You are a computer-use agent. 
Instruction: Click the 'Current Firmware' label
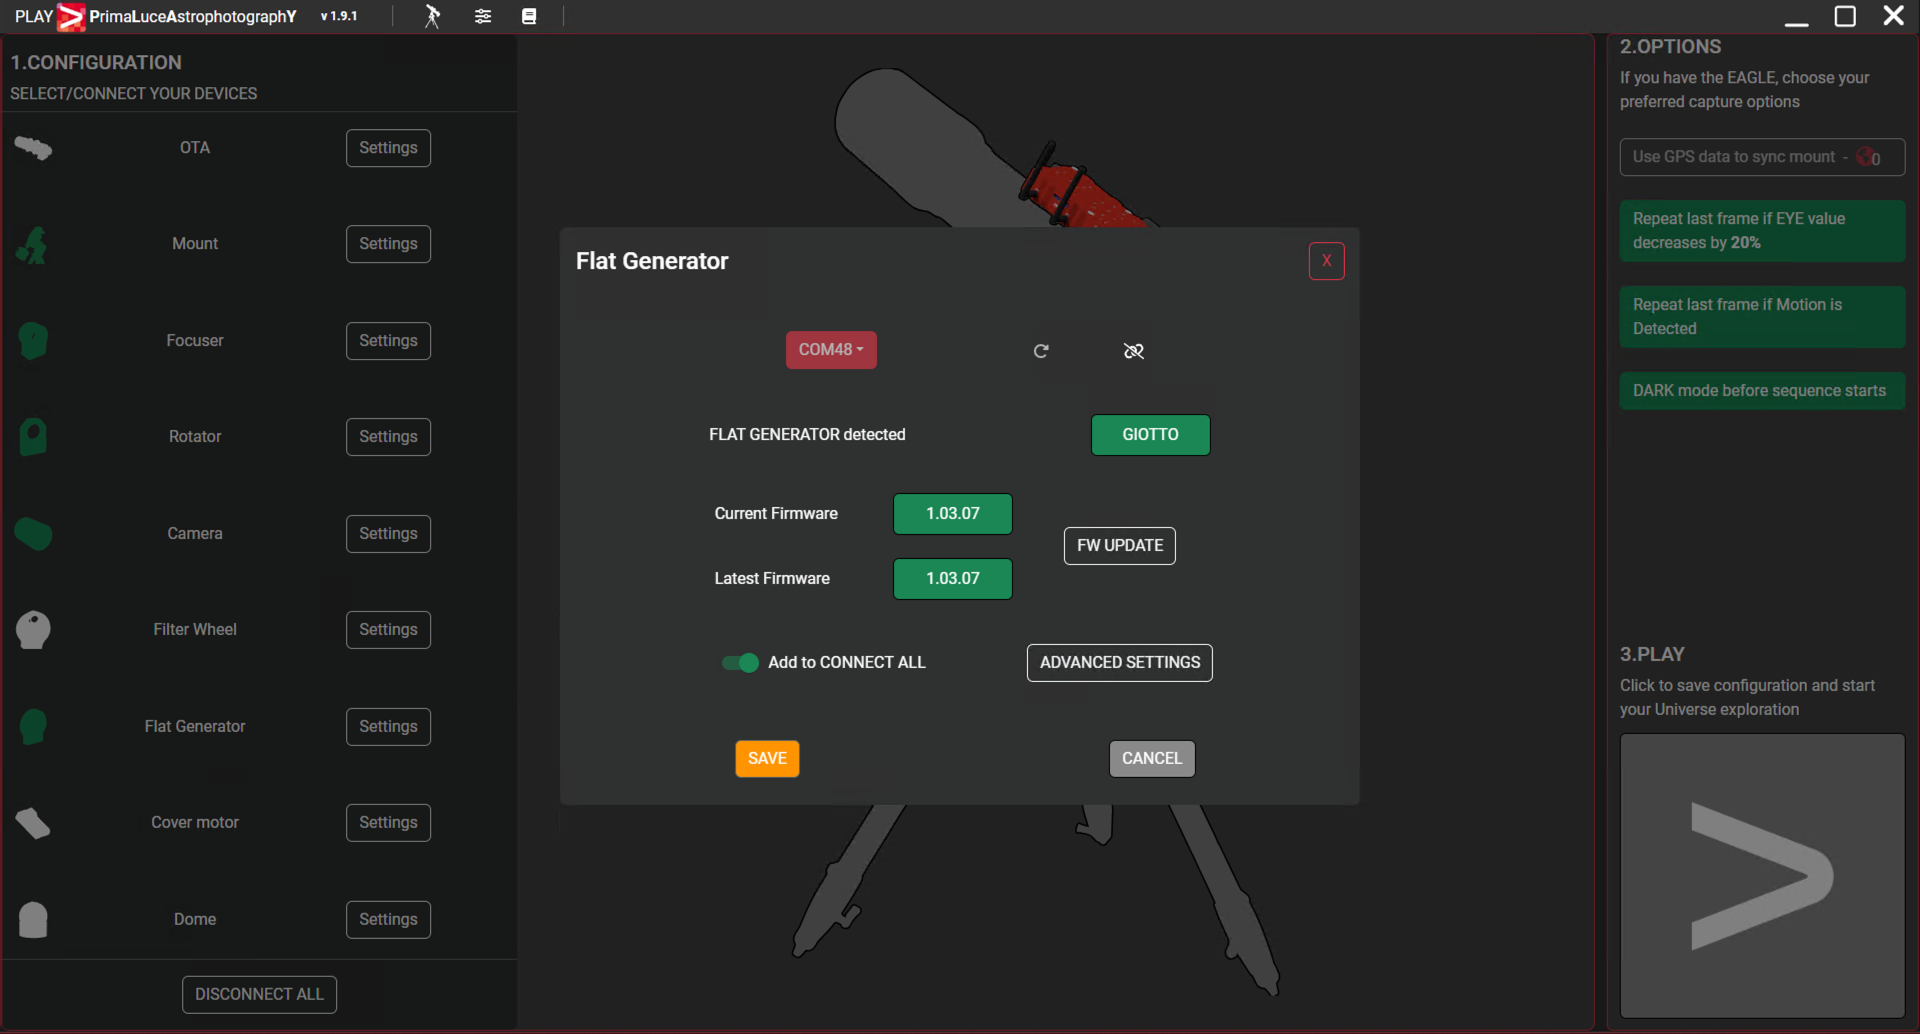click(776, 514)
